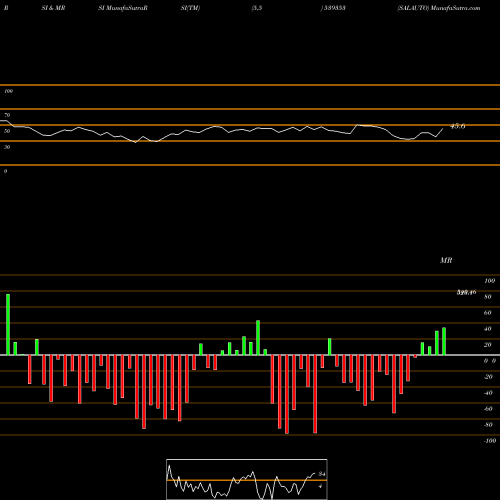500x500 pixels.
Task: Click the MR panel title label
Action: point(446,260)
